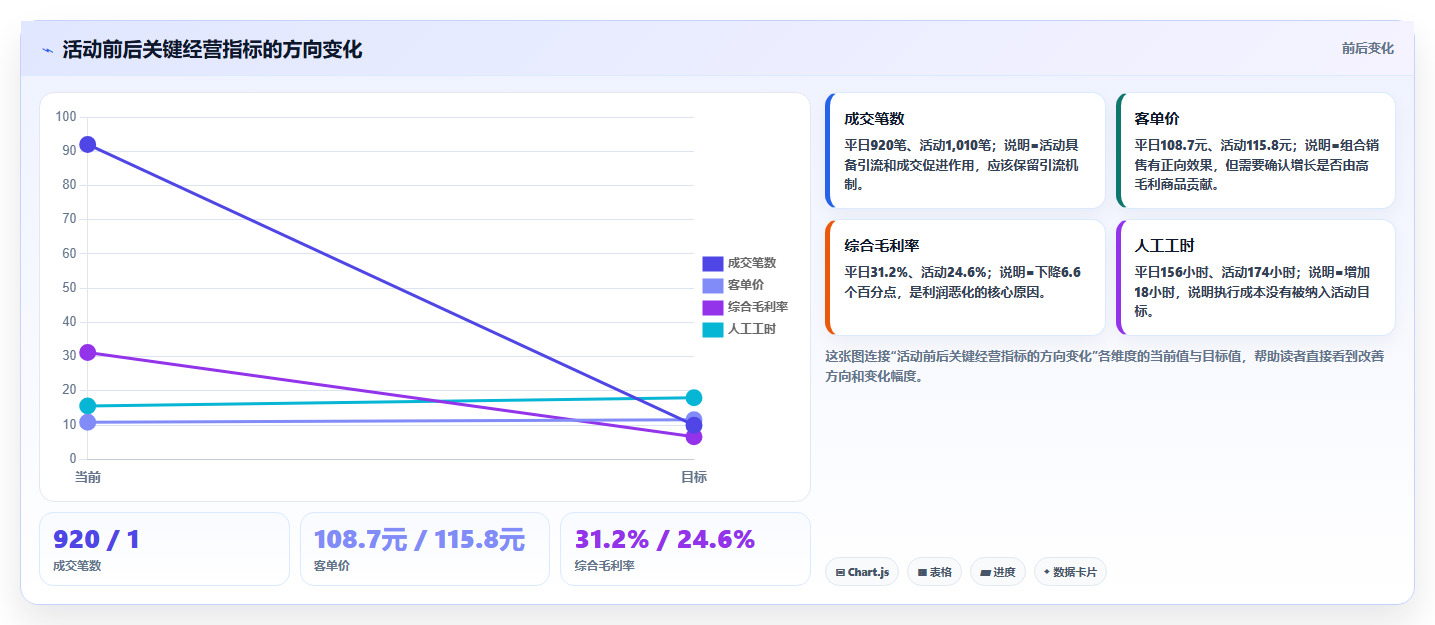Click the 人工工时 data point at 当前
Image resolution: width=1435 pixels, height=625 pixels.
coord(88,406)
